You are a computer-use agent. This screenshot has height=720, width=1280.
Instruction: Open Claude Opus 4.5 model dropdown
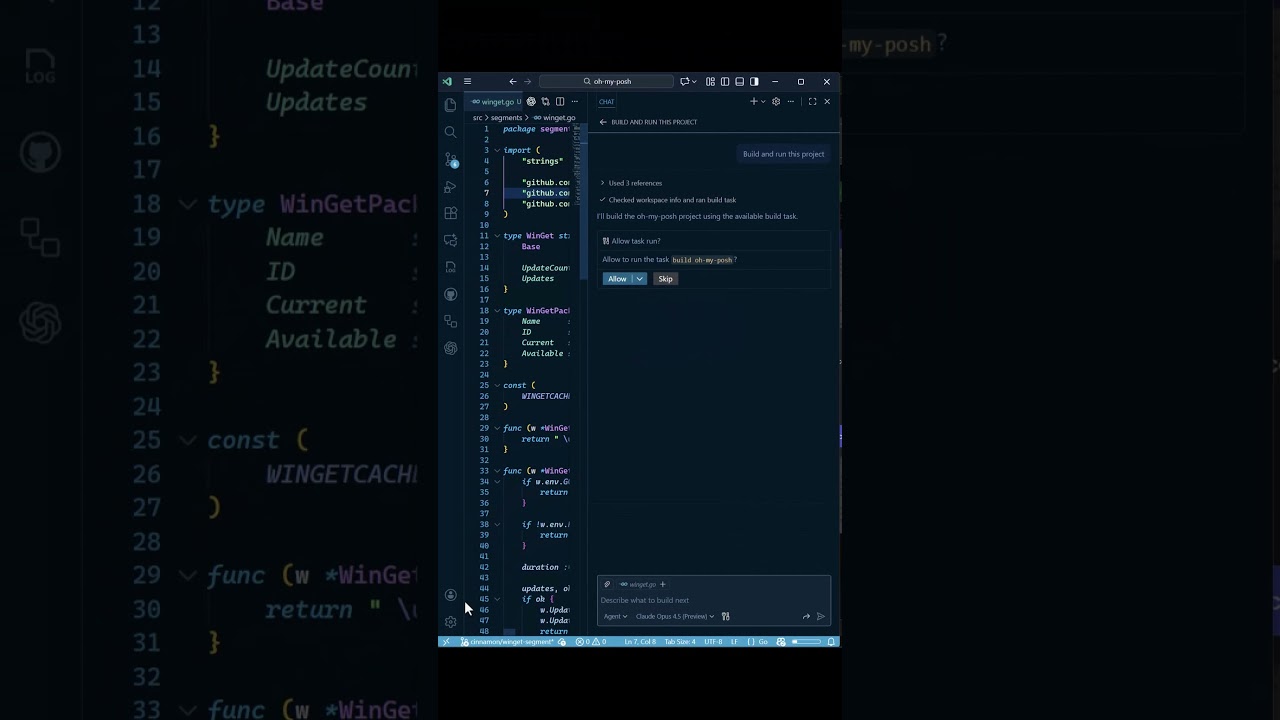(675, 616)
